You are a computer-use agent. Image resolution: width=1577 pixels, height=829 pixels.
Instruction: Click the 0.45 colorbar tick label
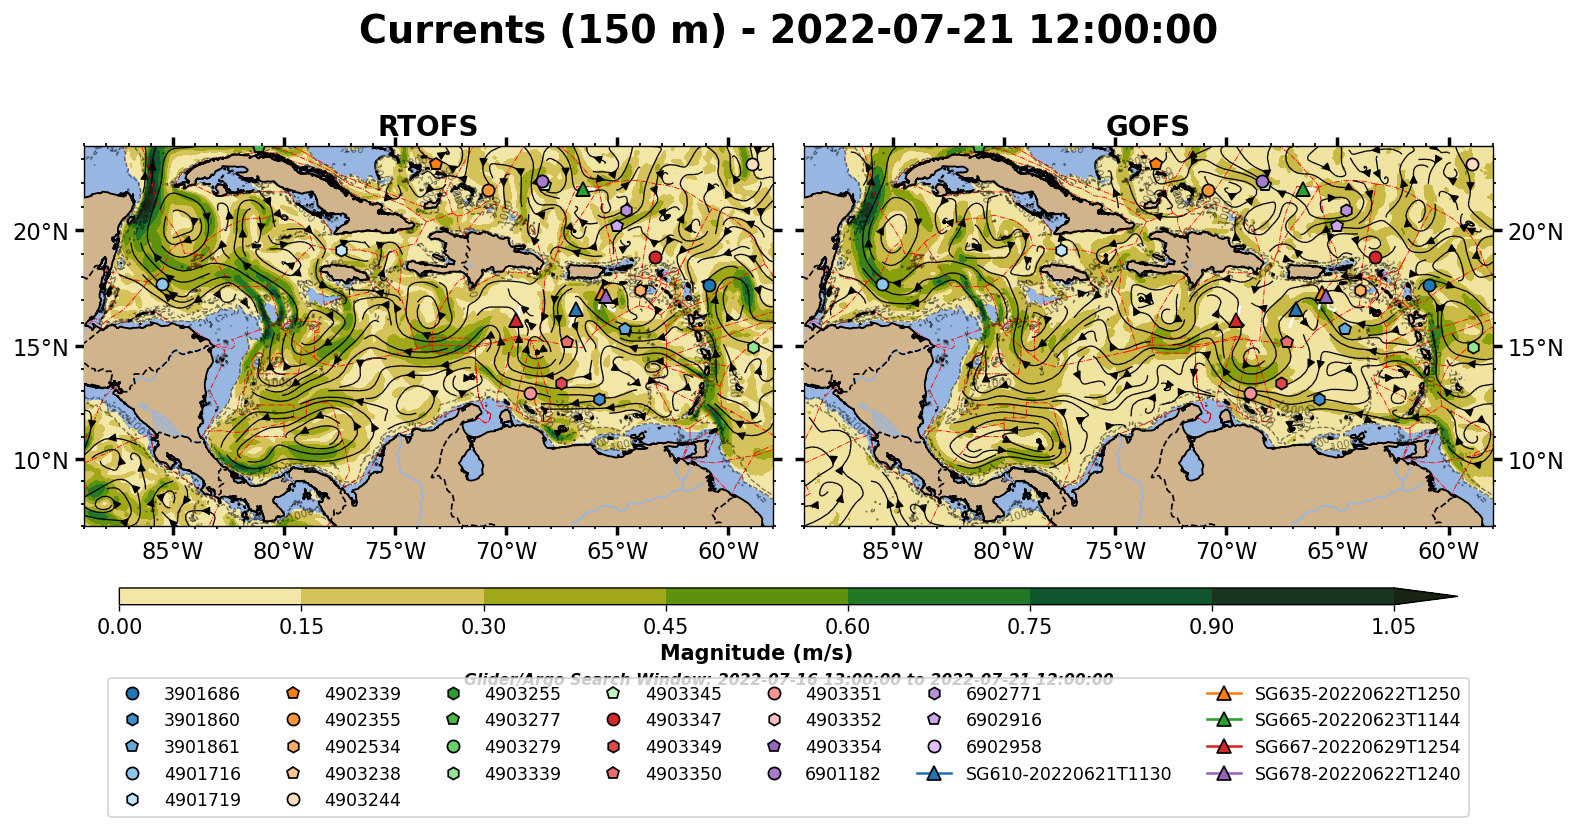[666, 627]
